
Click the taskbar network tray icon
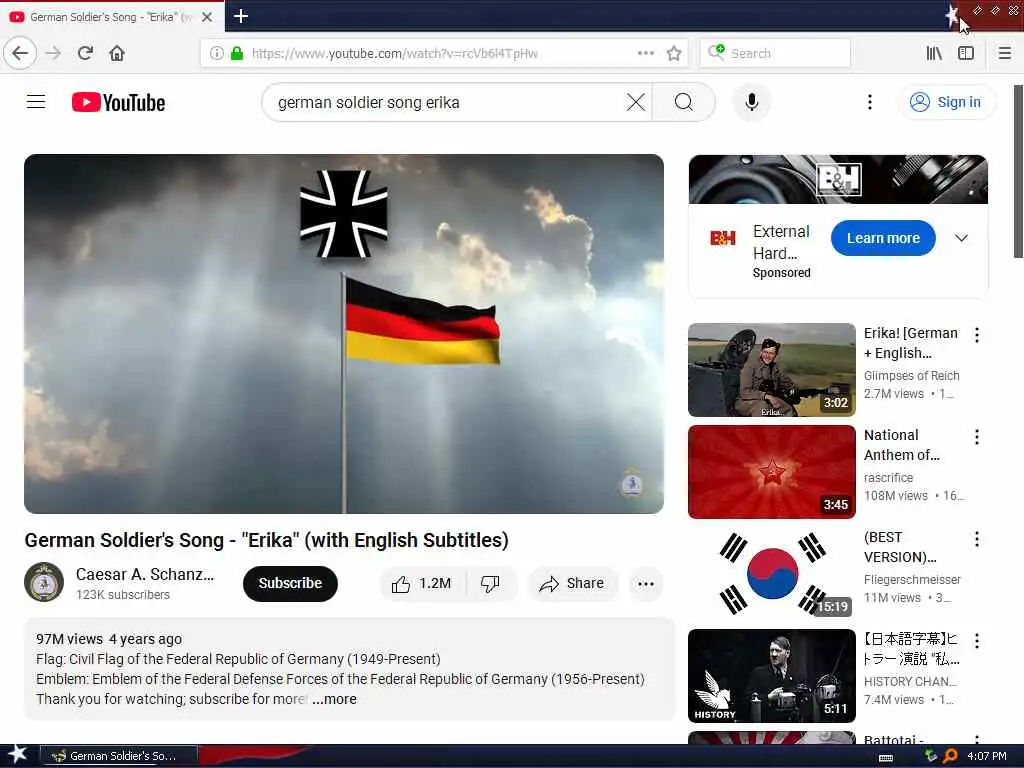point(930,756)
